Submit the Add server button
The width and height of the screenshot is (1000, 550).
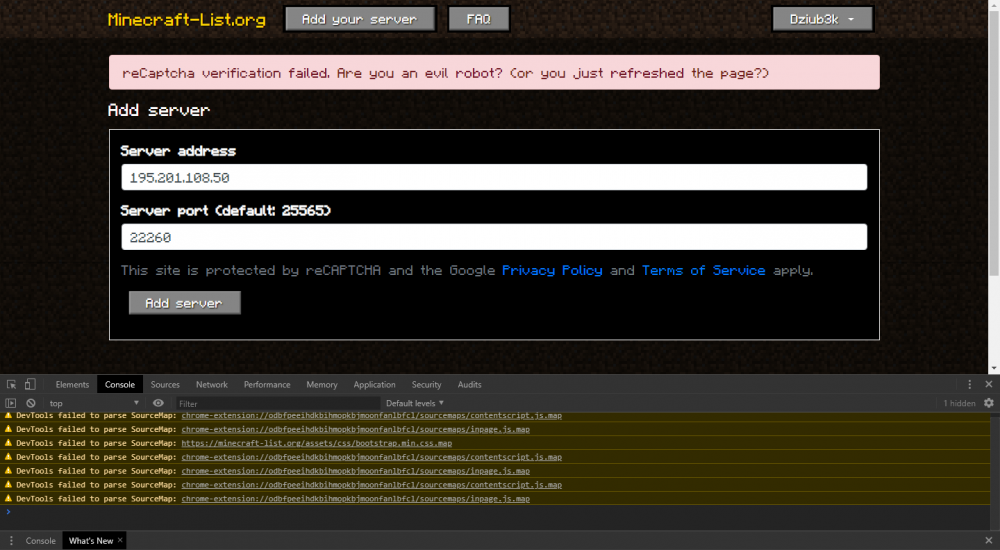coord(184,303)
